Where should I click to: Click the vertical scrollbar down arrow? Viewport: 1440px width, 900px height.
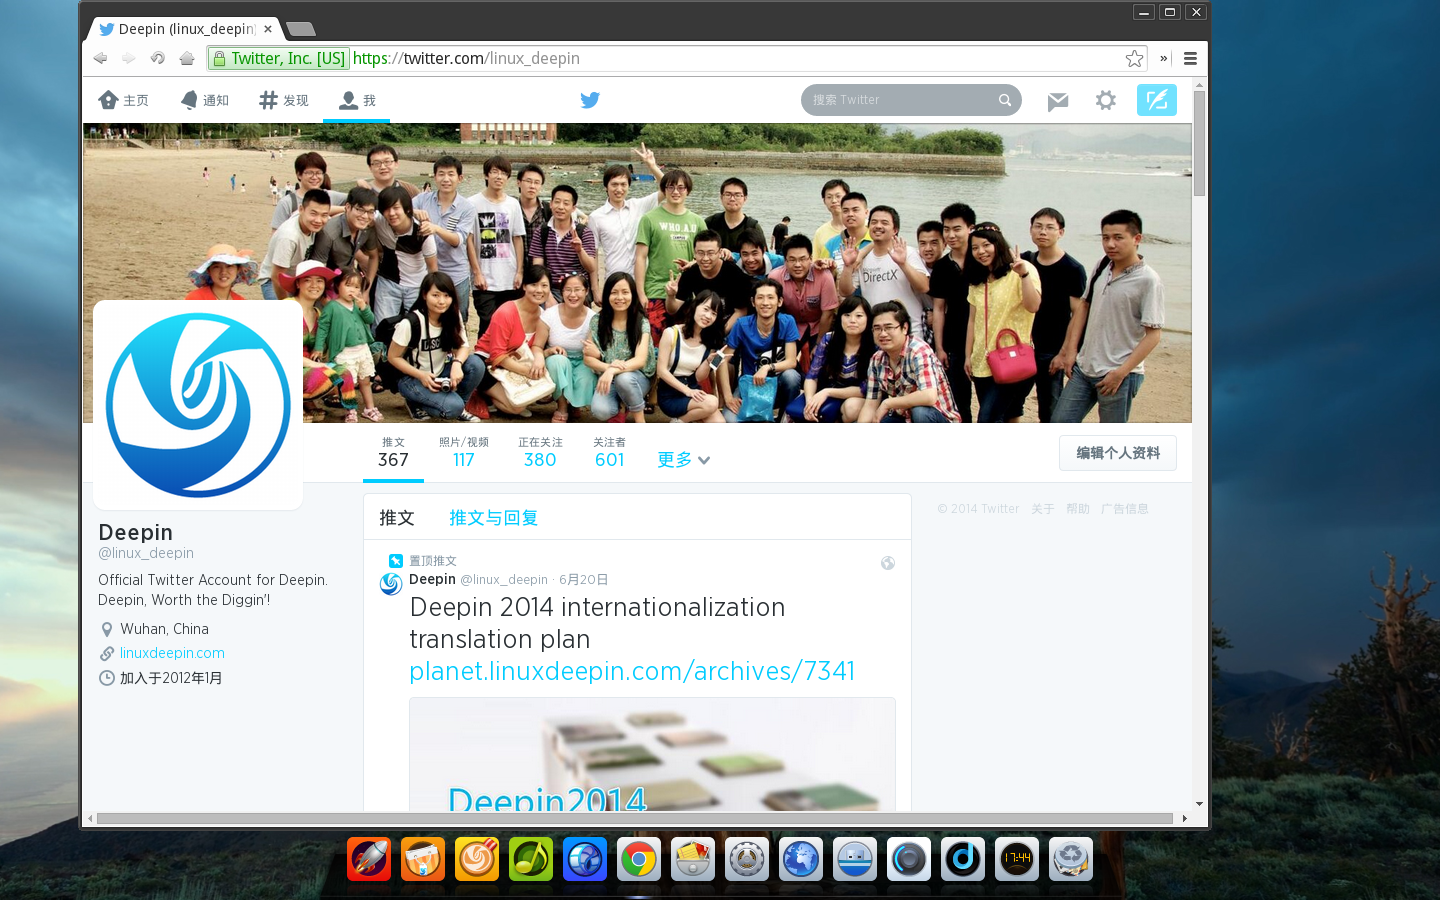point(1199,804)
